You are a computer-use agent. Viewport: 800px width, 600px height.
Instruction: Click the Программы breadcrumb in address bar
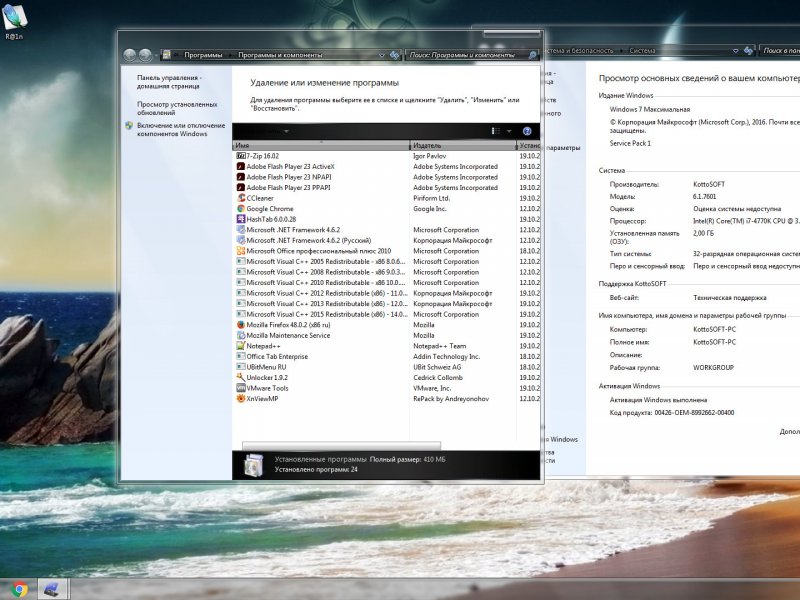click(x=203, y=55)
